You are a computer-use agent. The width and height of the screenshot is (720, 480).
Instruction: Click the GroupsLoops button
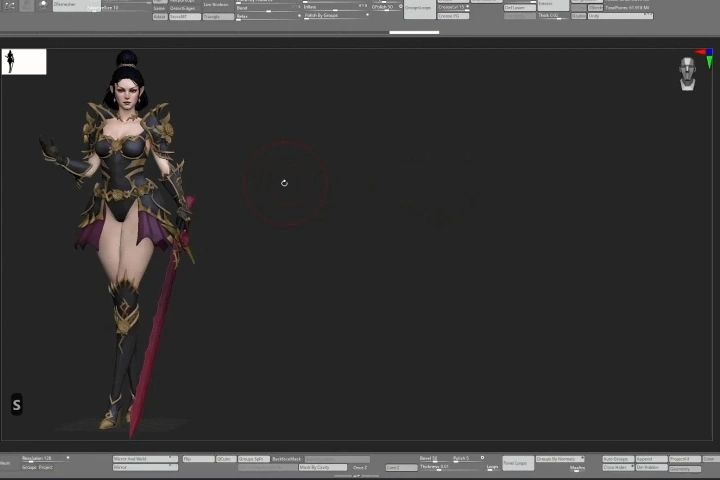click(x=420, y=8)
